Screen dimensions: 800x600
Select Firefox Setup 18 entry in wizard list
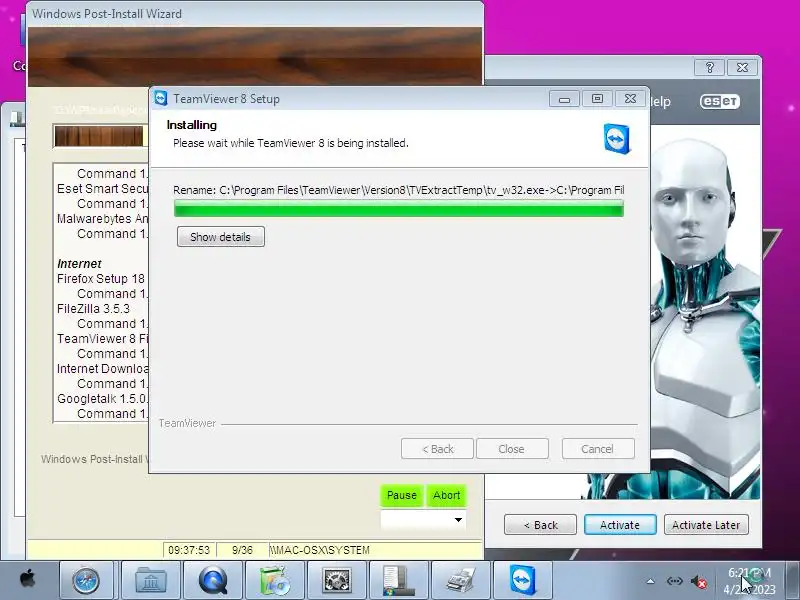coord(101,279)
